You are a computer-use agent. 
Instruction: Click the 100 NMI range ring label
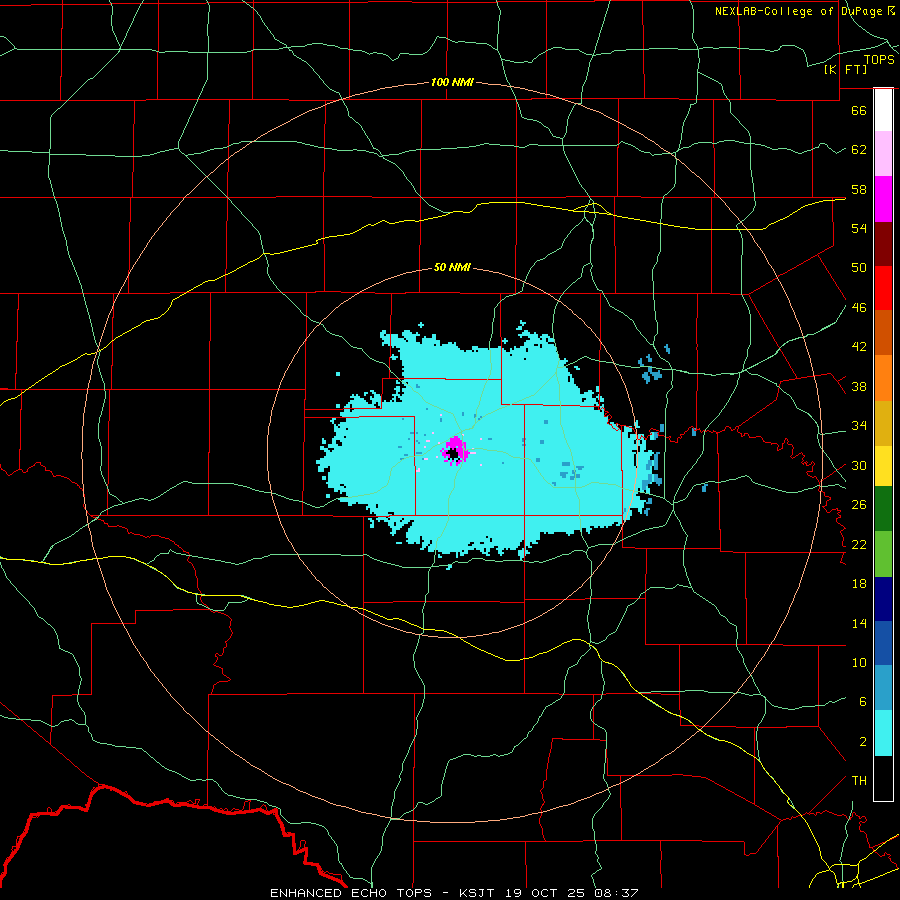pyautogui.click(x=452, y=82)
